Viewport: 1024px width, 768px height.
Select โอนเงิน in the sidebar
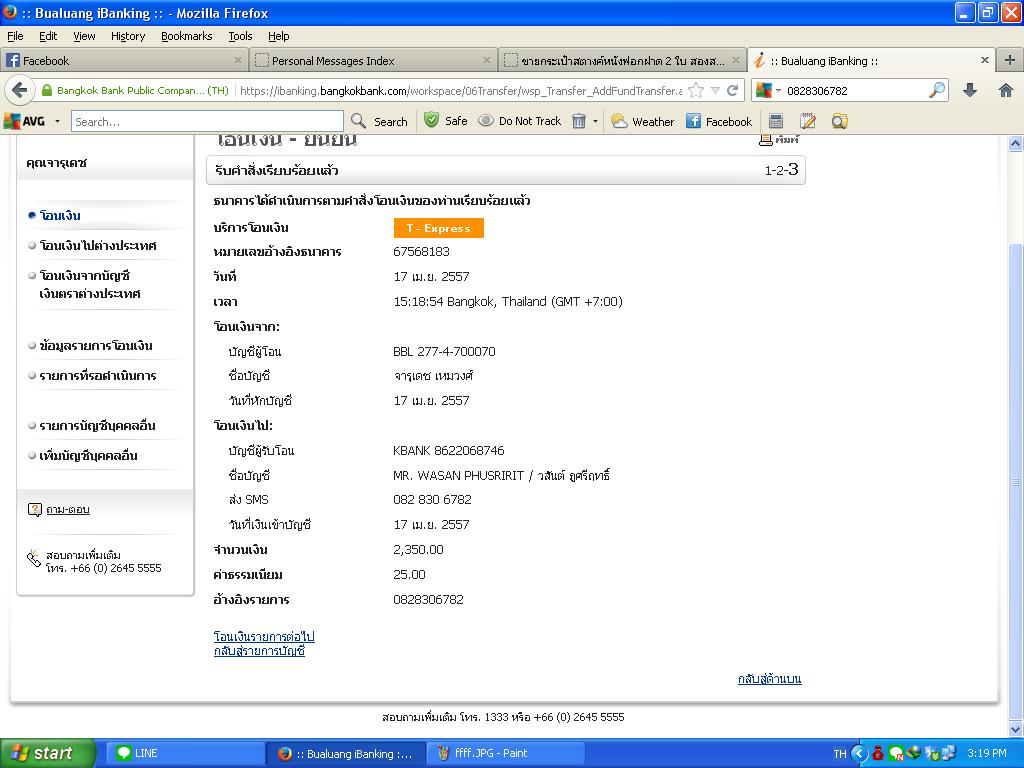point(60,216)
